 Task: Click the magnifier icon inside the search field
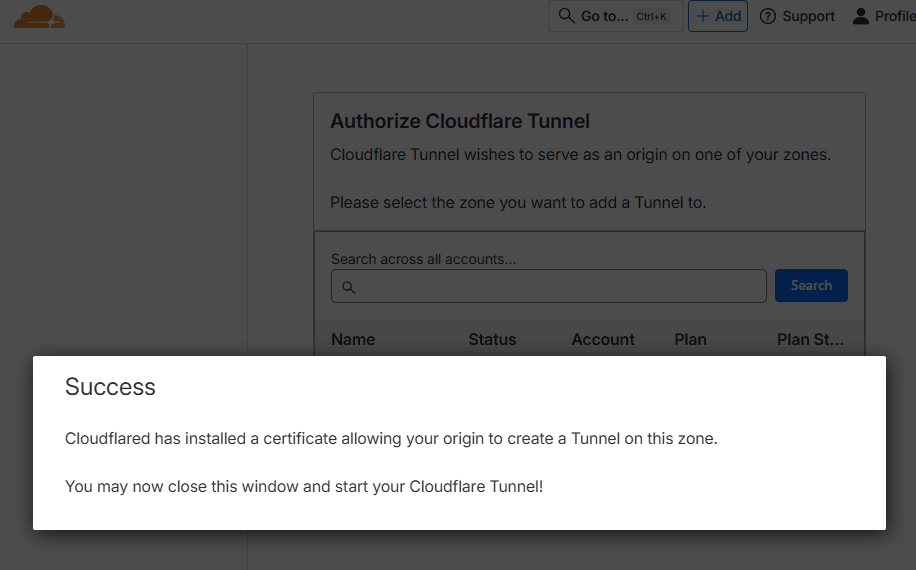coord(349,287)
